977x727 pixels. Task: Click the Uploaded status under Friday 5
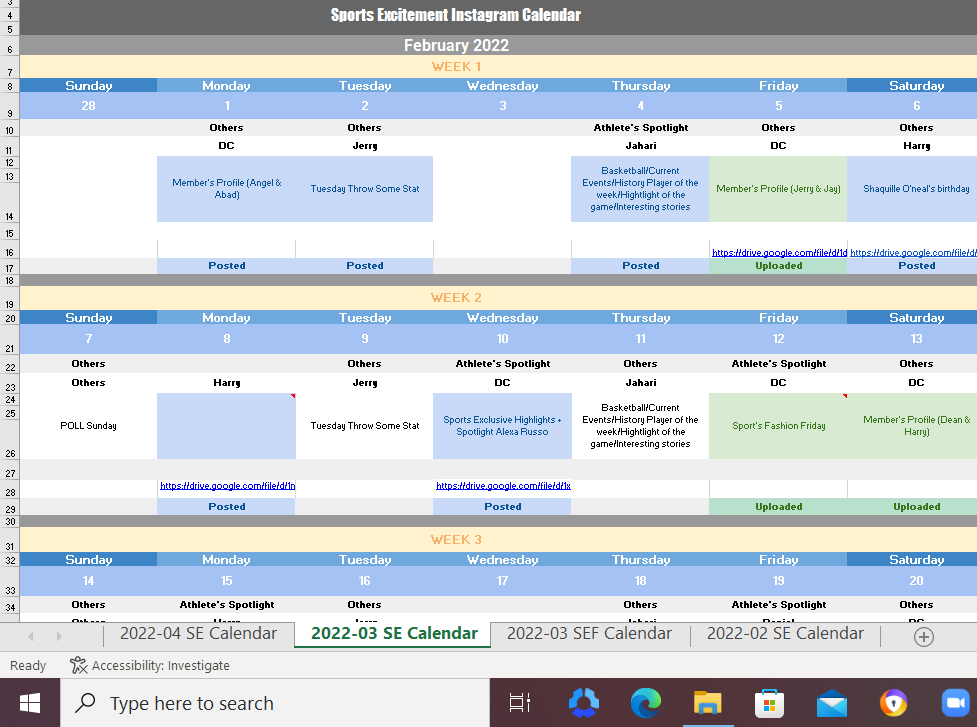coord(778,265)
